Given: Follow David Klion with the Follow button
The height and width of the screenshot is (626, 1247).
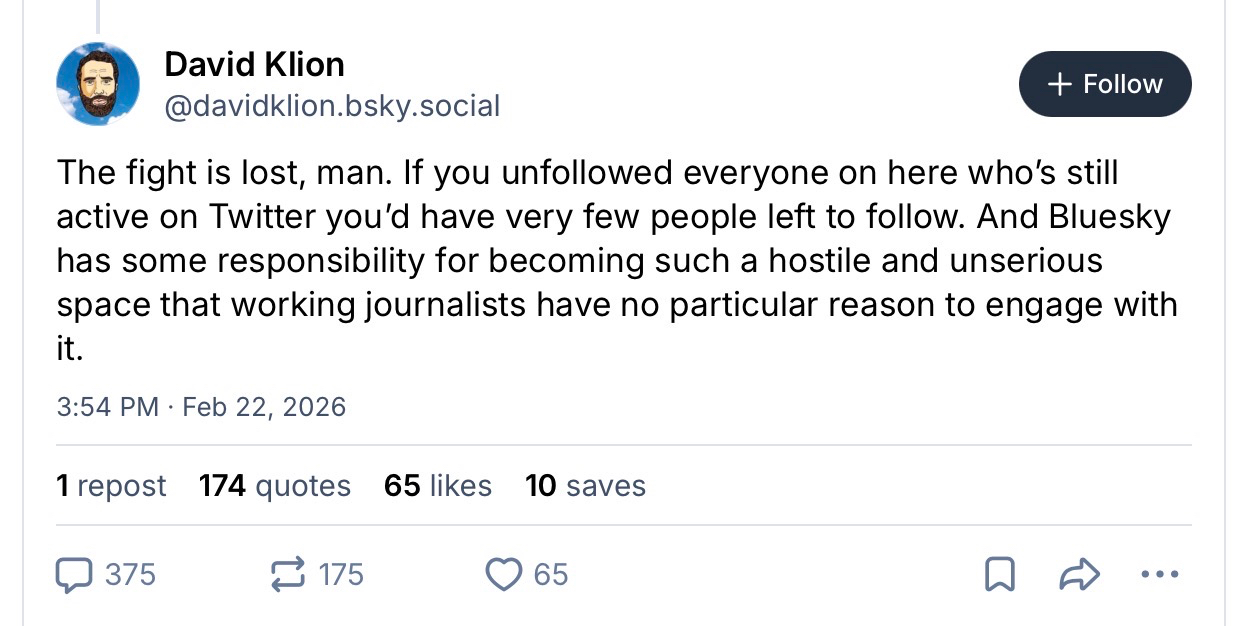Looking at the screenshot, I should tap(1105, 84).
